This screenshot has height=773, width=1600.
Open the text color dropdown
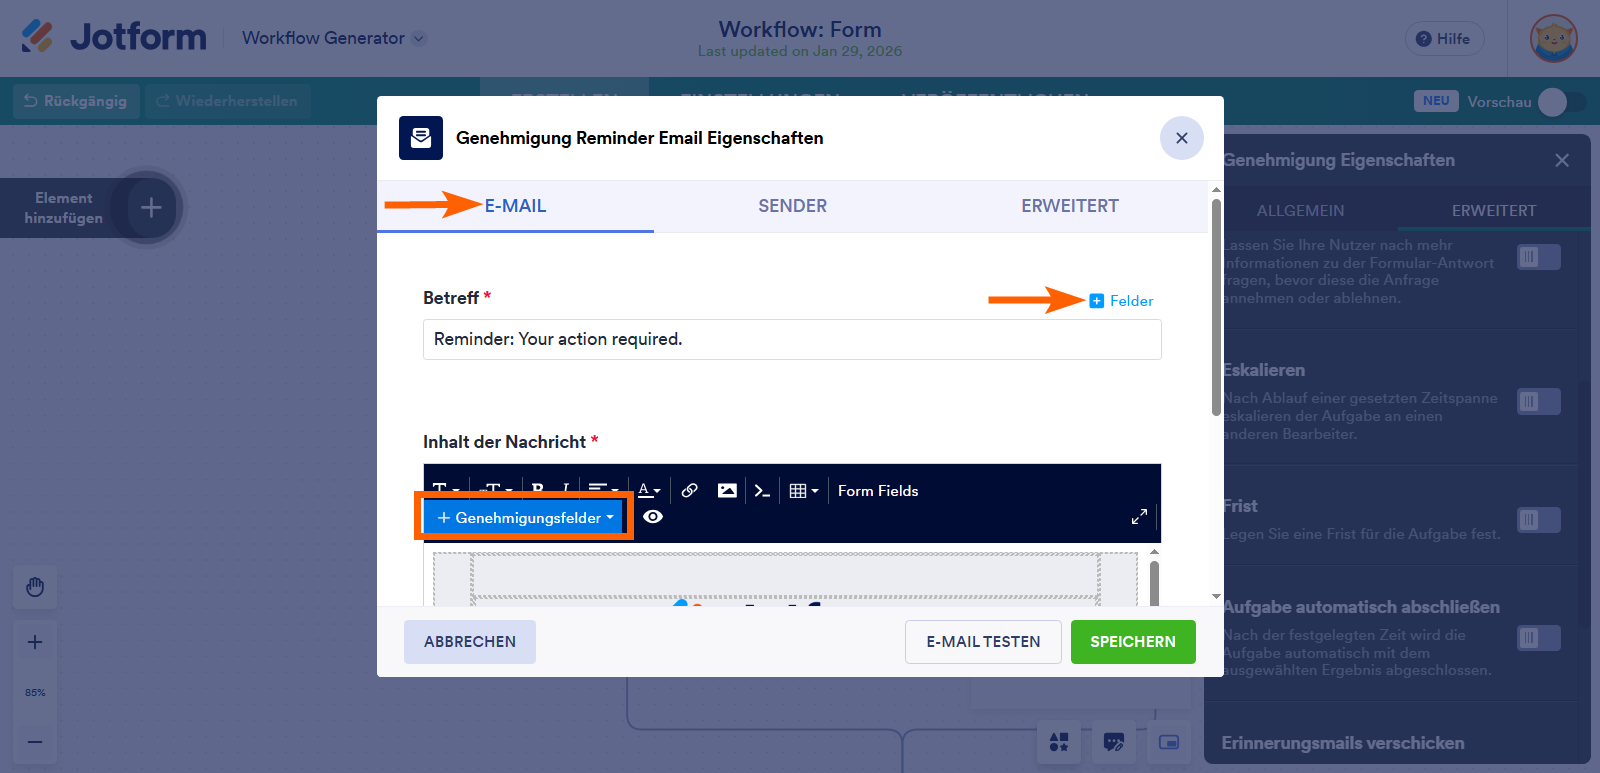point(649,490)
